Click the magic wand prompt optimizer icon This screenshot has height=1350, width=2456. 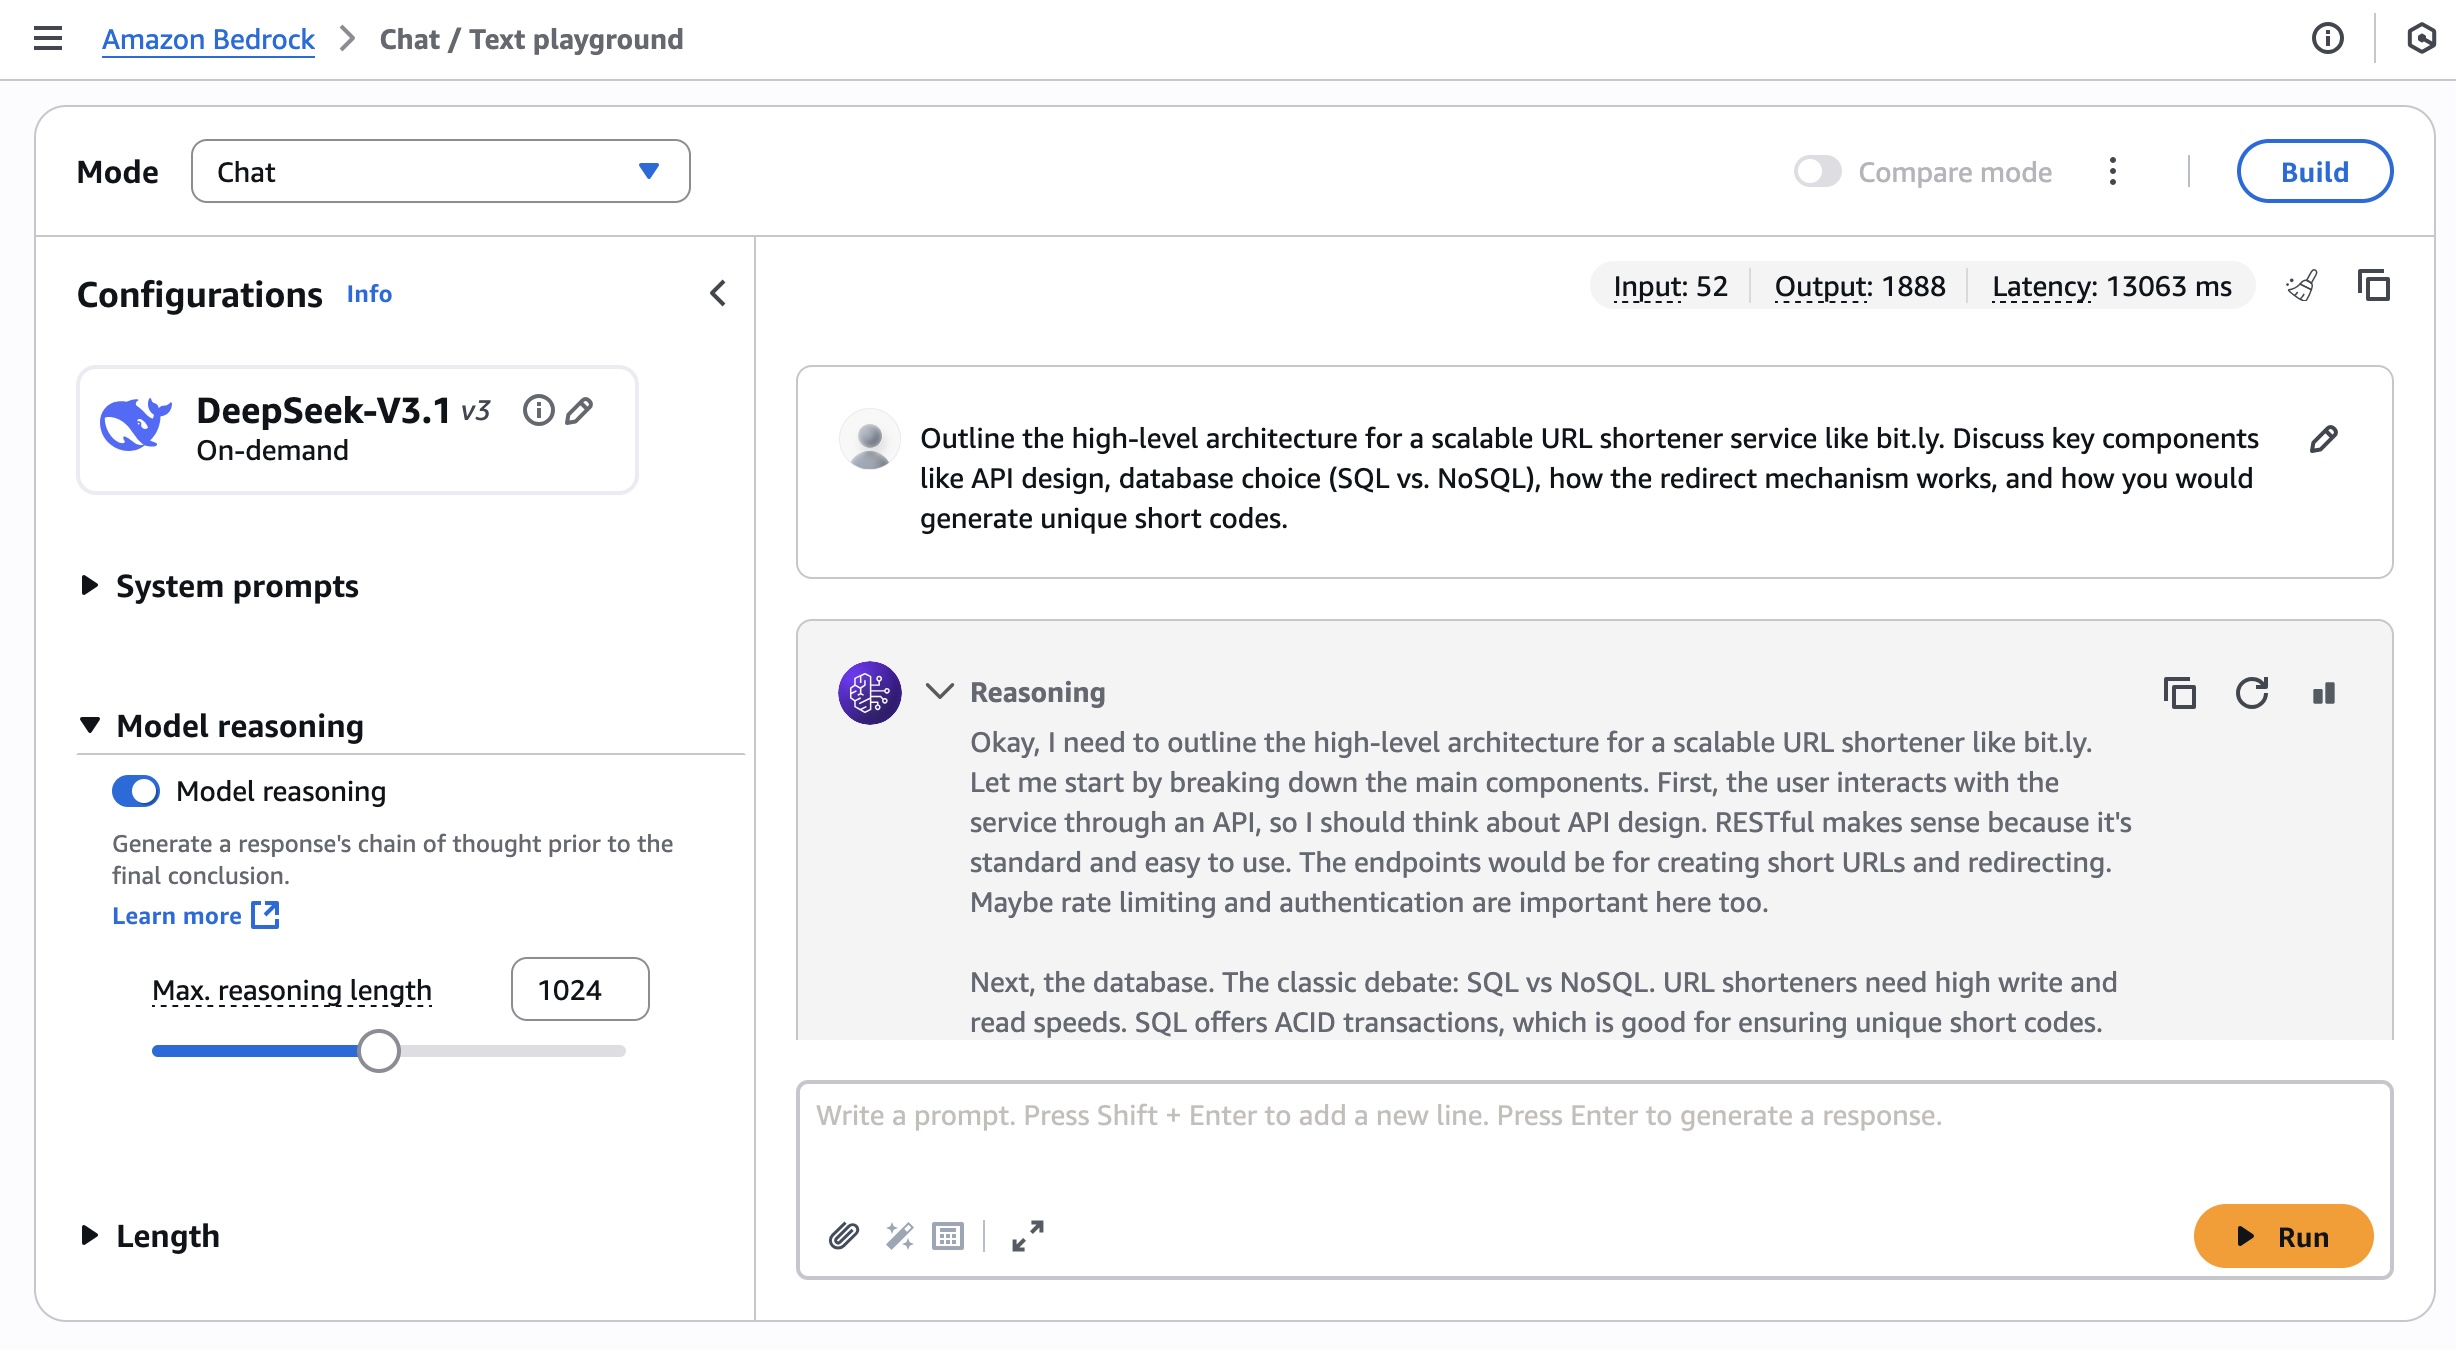tap(899, 1237)
